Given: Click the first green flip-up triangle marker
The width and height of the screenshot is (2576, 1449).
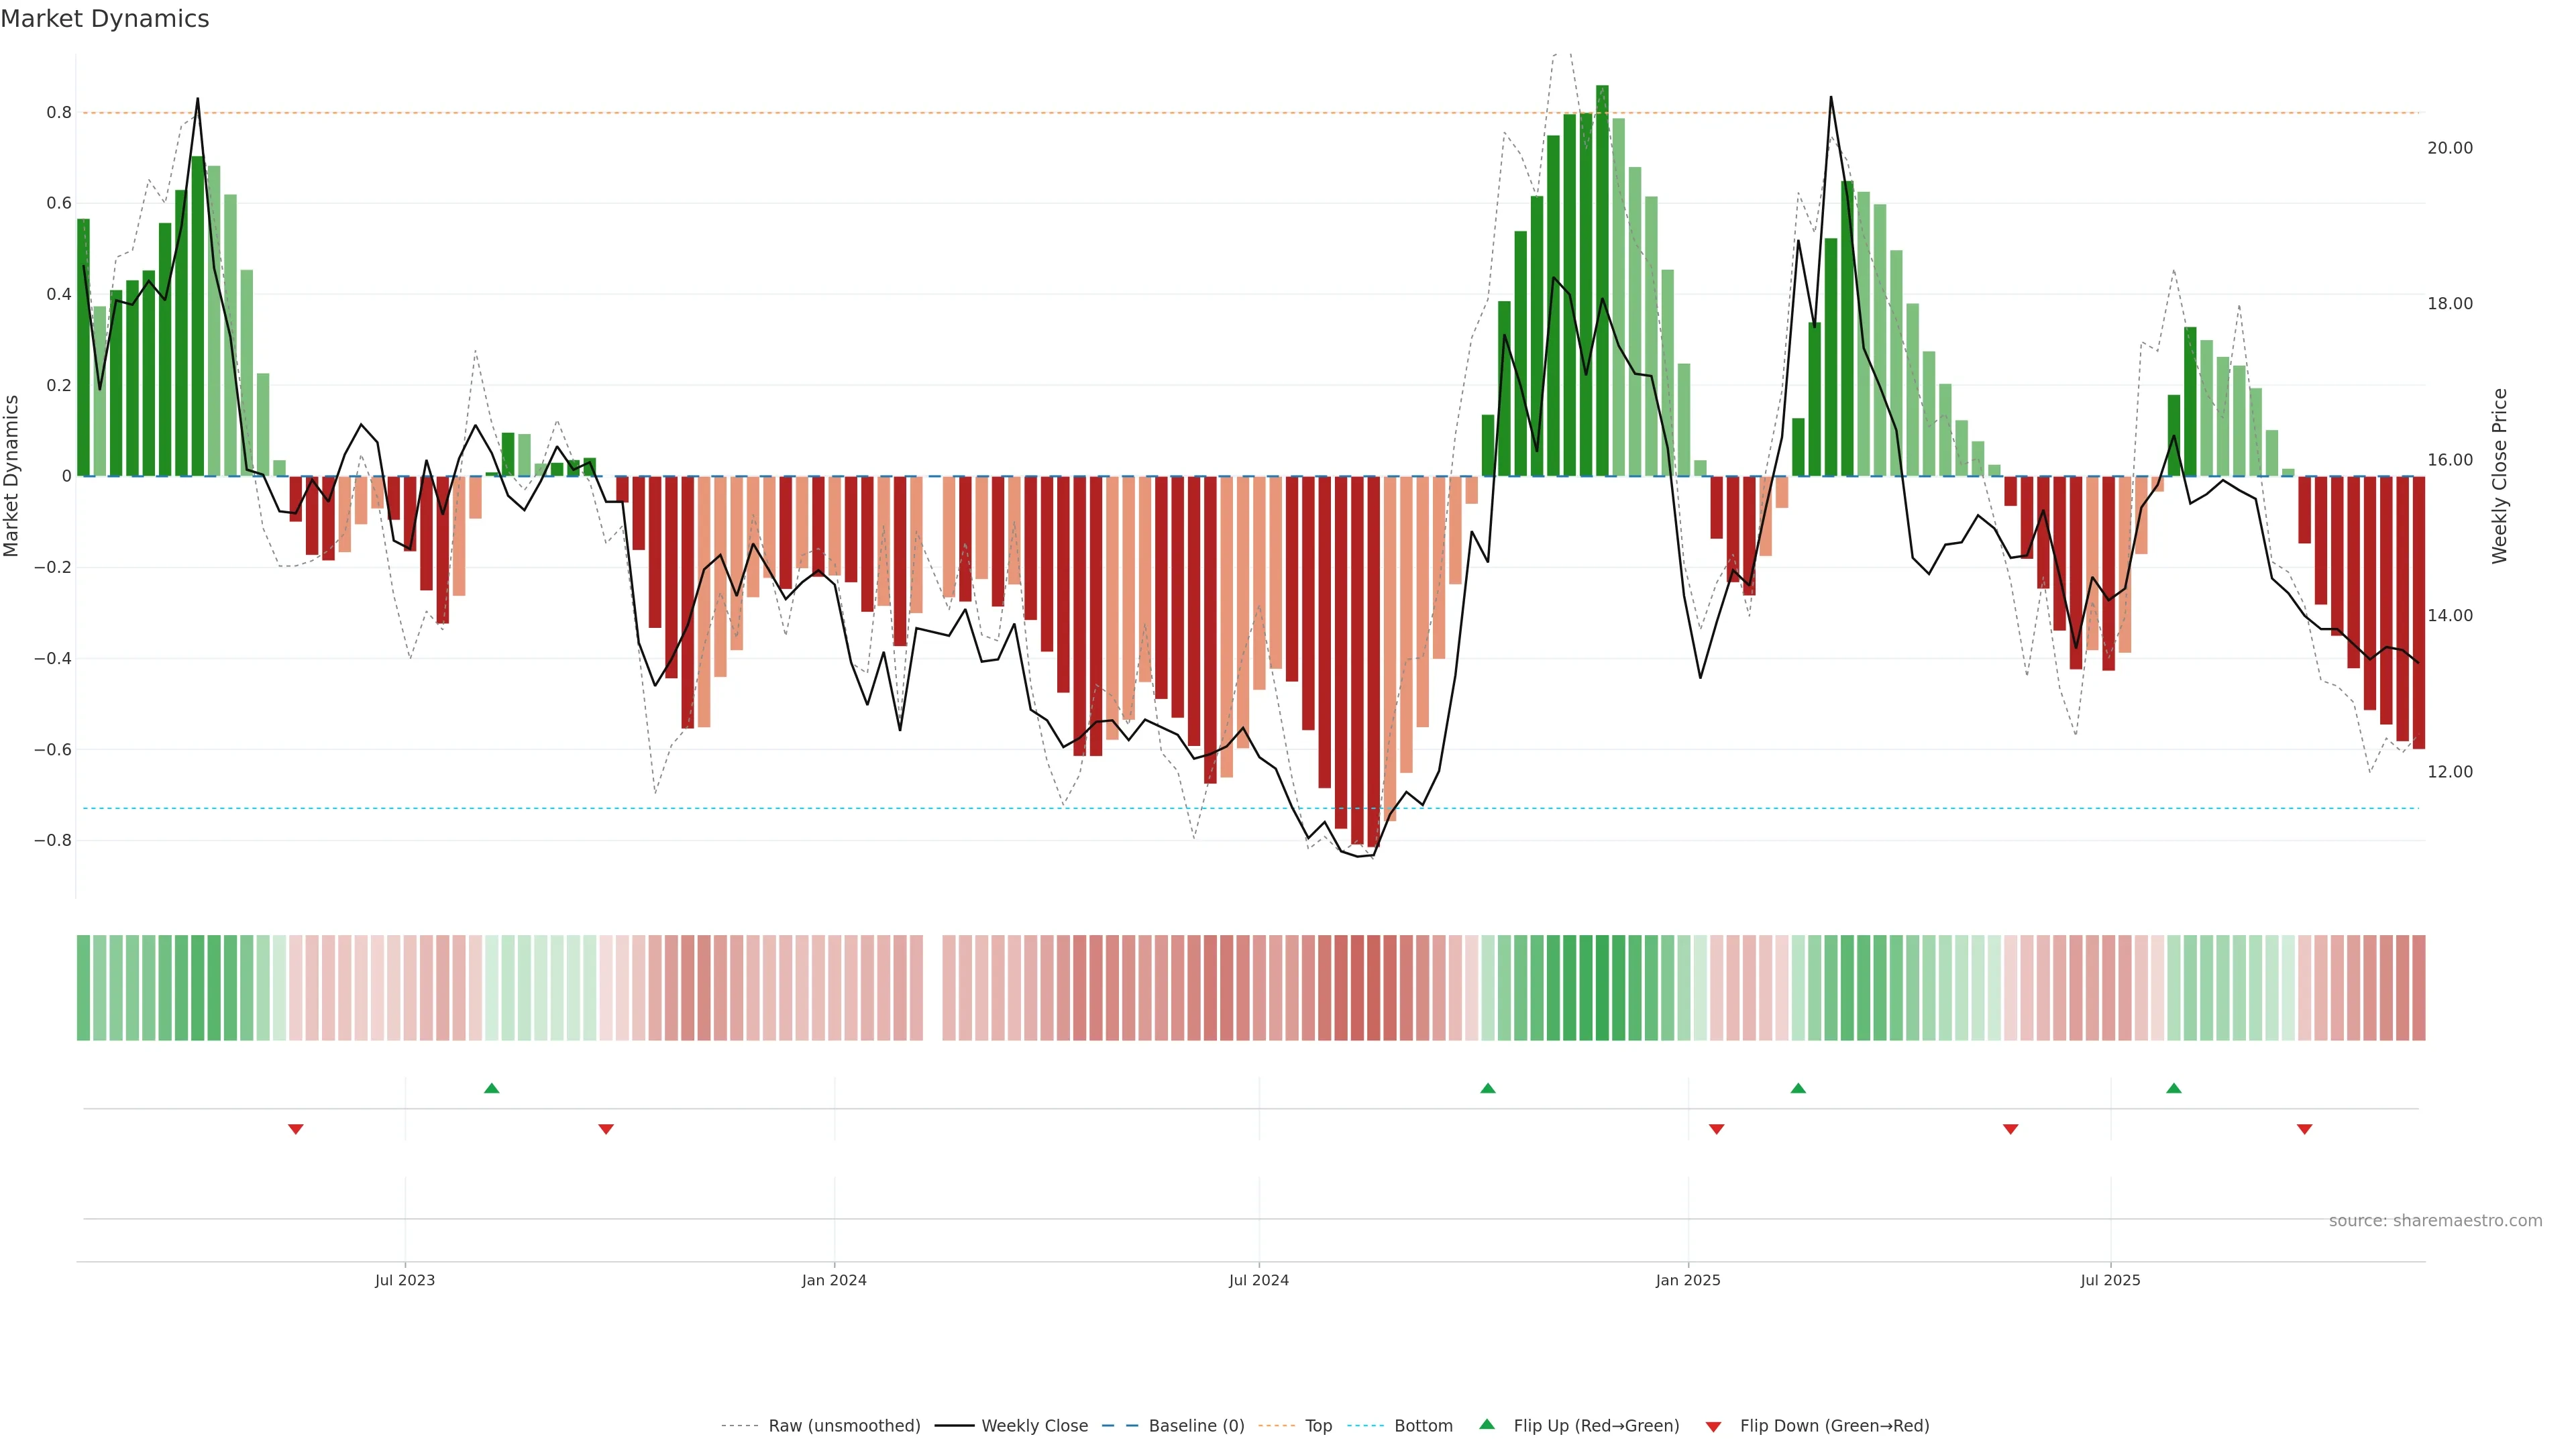Looking at the screenshot, I should tap(491, 1088).
